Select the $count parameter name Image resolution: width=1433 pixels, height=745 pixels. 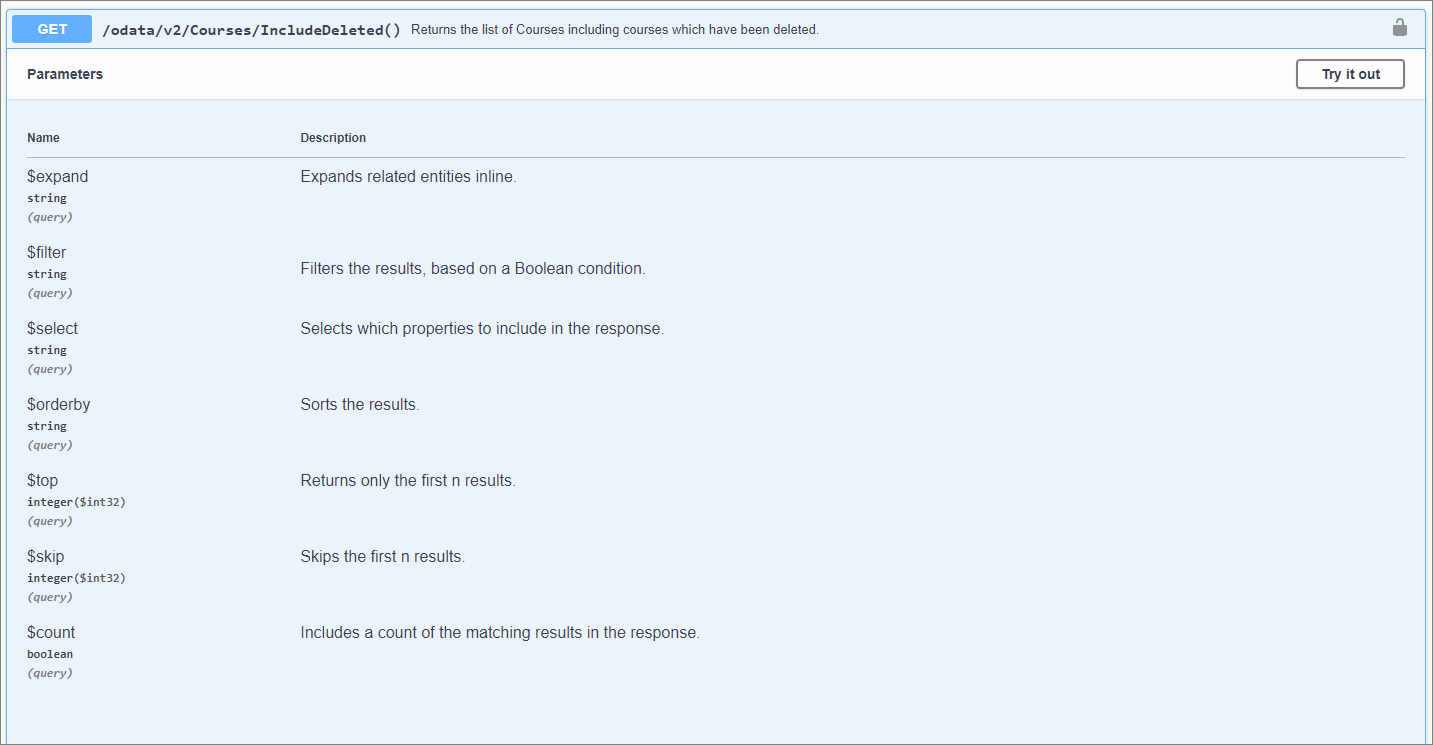tap(51, 633)
